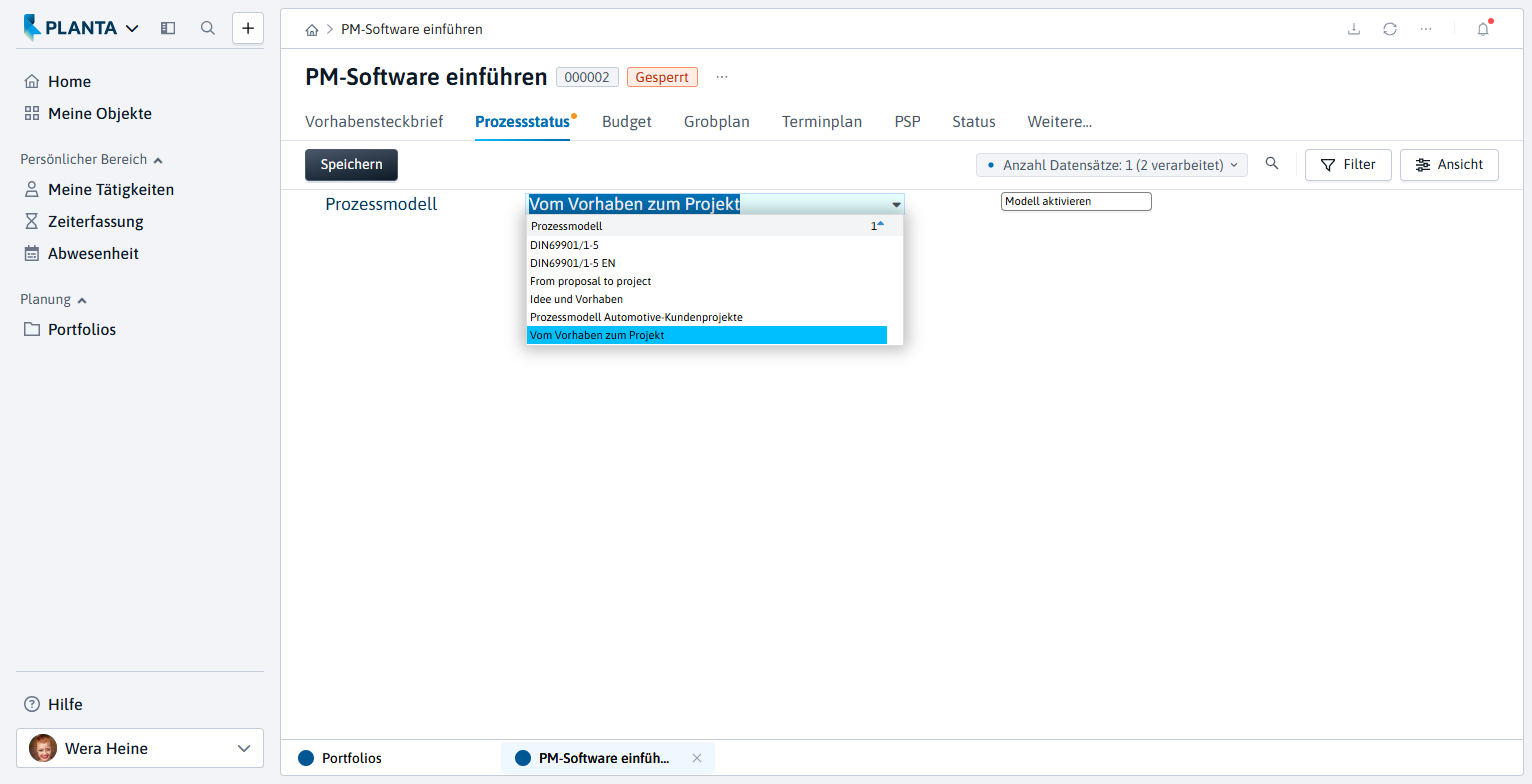Select Idee und Vorhaben option

(707, 299)
